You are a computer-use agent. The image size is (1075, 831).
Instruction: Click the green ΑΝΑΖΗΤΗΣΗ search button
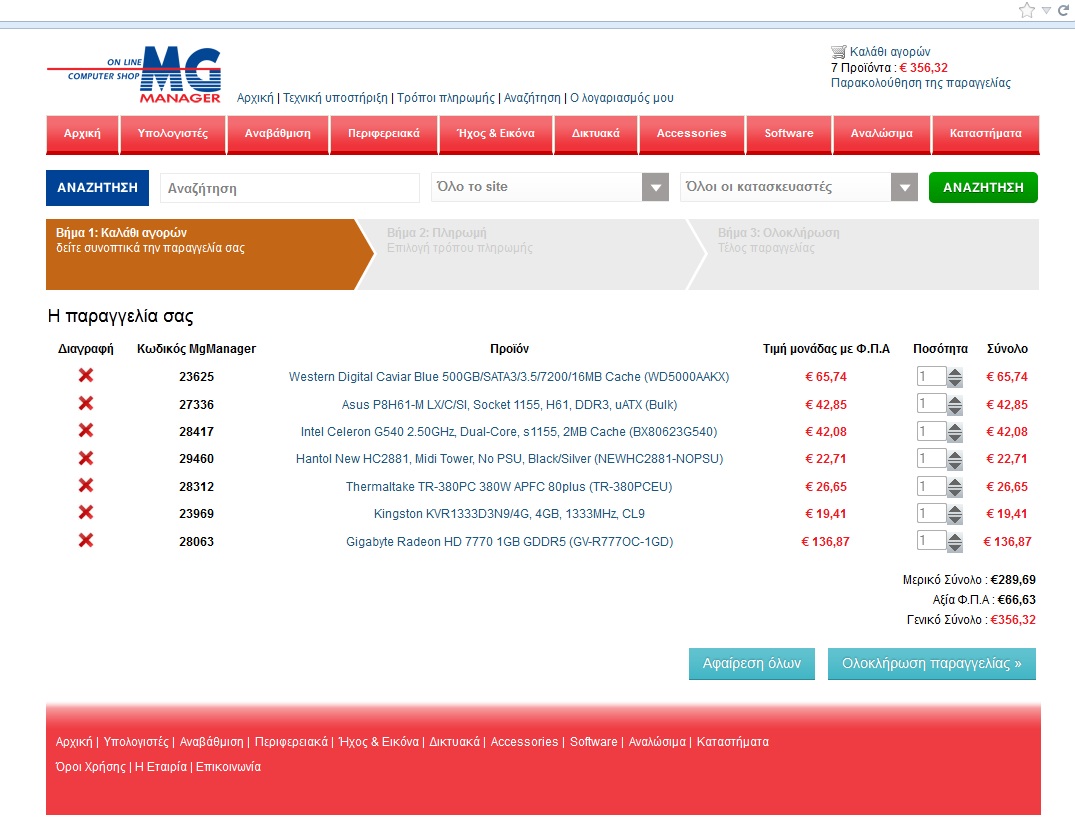(x=983, y=187)
